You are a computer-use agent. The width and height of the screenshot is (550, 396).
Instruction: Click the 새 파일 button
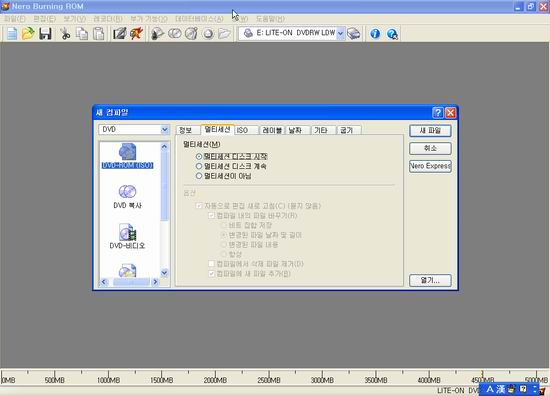430,131
